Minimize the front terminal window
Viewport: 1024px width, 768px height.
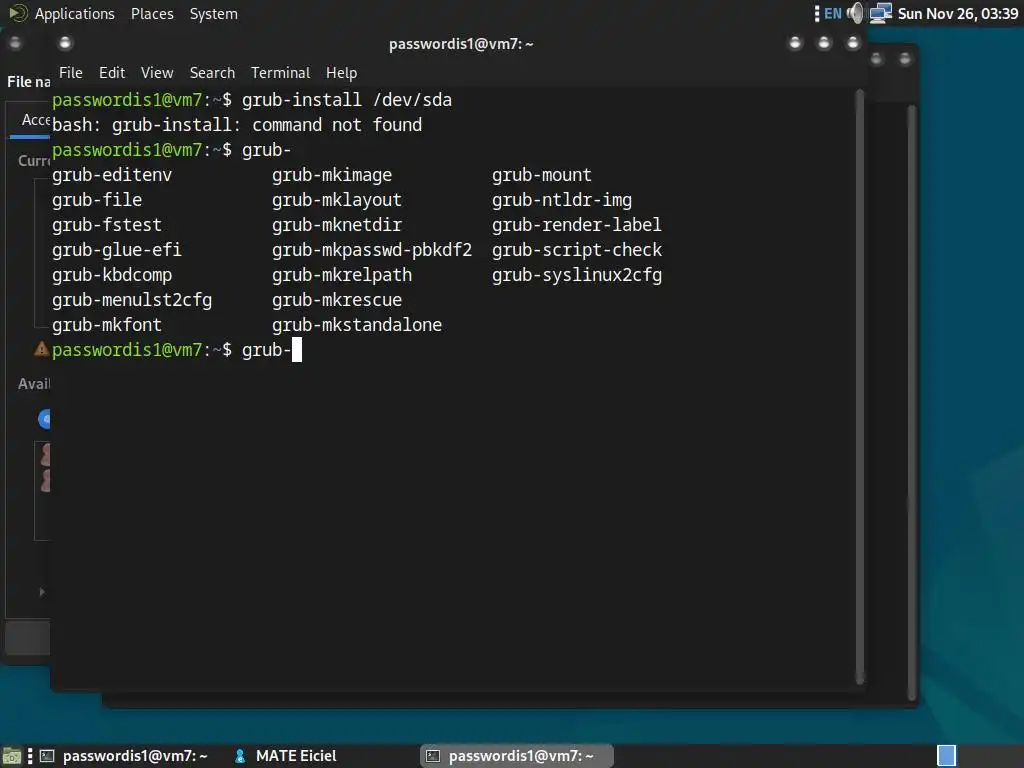click(x=795, y=43)
